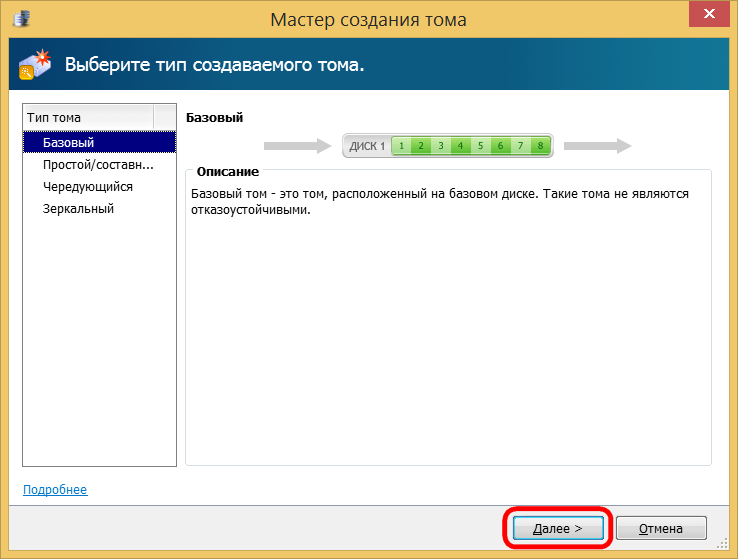Select the Простой/составной volume type
Screen dimensions: 738x559
(x=97, y=165)
